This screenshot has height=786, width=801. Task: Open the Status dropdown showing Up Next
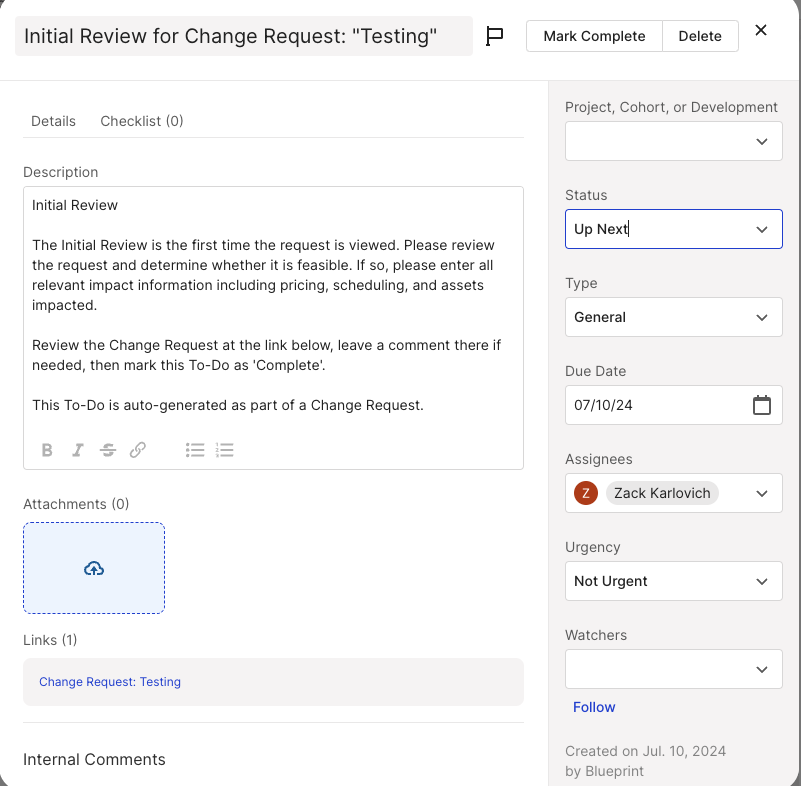(673, 229)
